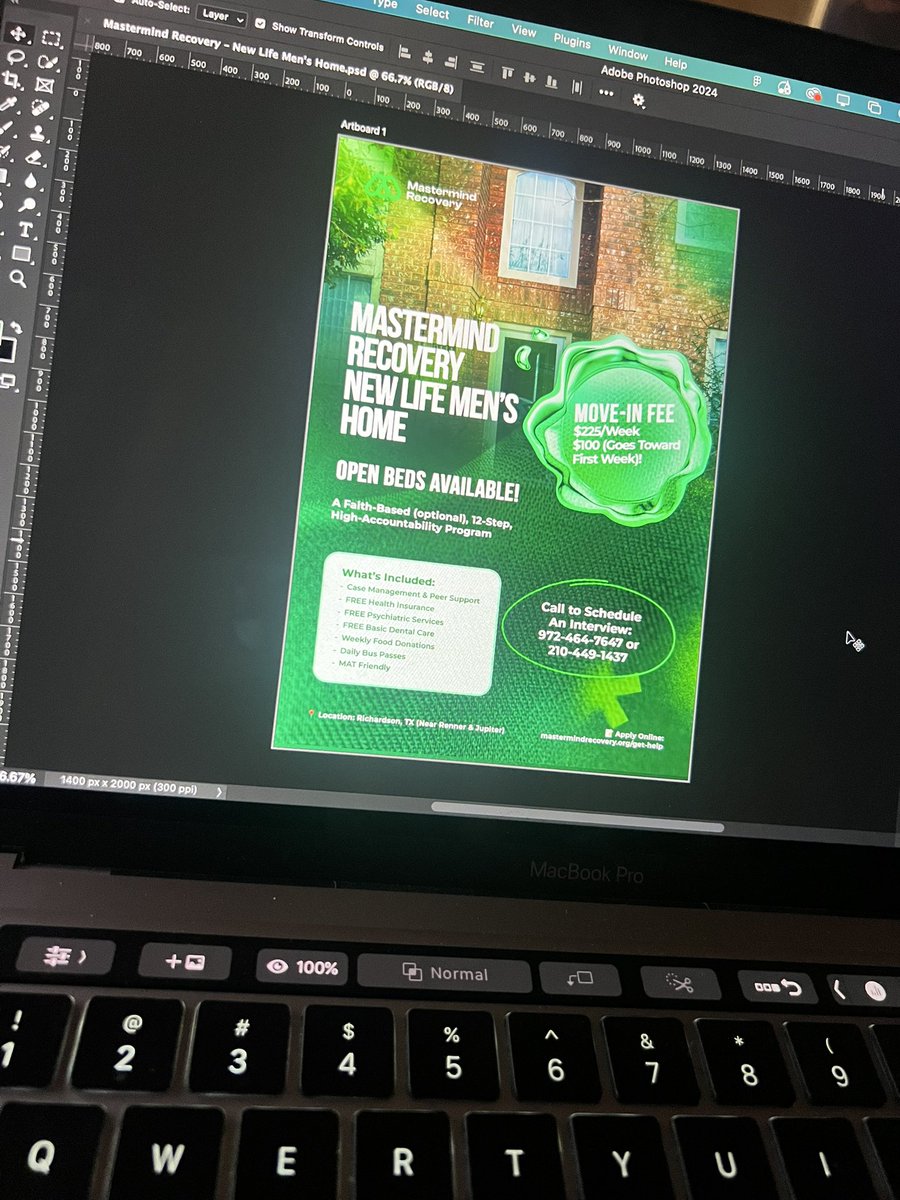Click the workspace settings gear button
The height and width of the screenshot is (1200, 900).
click(x=639, y=100)
